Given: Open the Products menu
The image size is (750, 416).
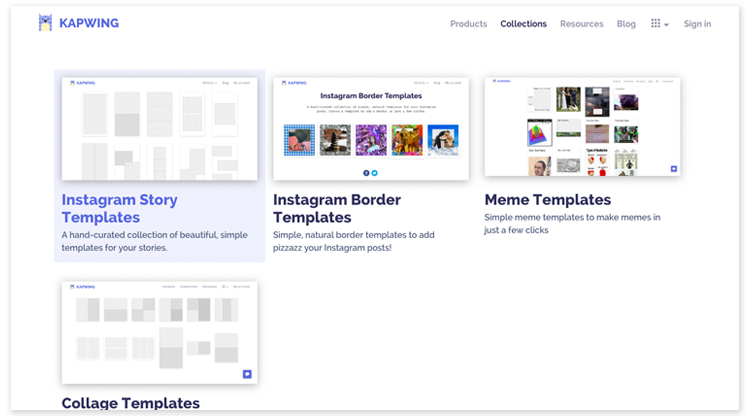Looking at the screenshot, I should pyautogui.click(x=468, y=24).
